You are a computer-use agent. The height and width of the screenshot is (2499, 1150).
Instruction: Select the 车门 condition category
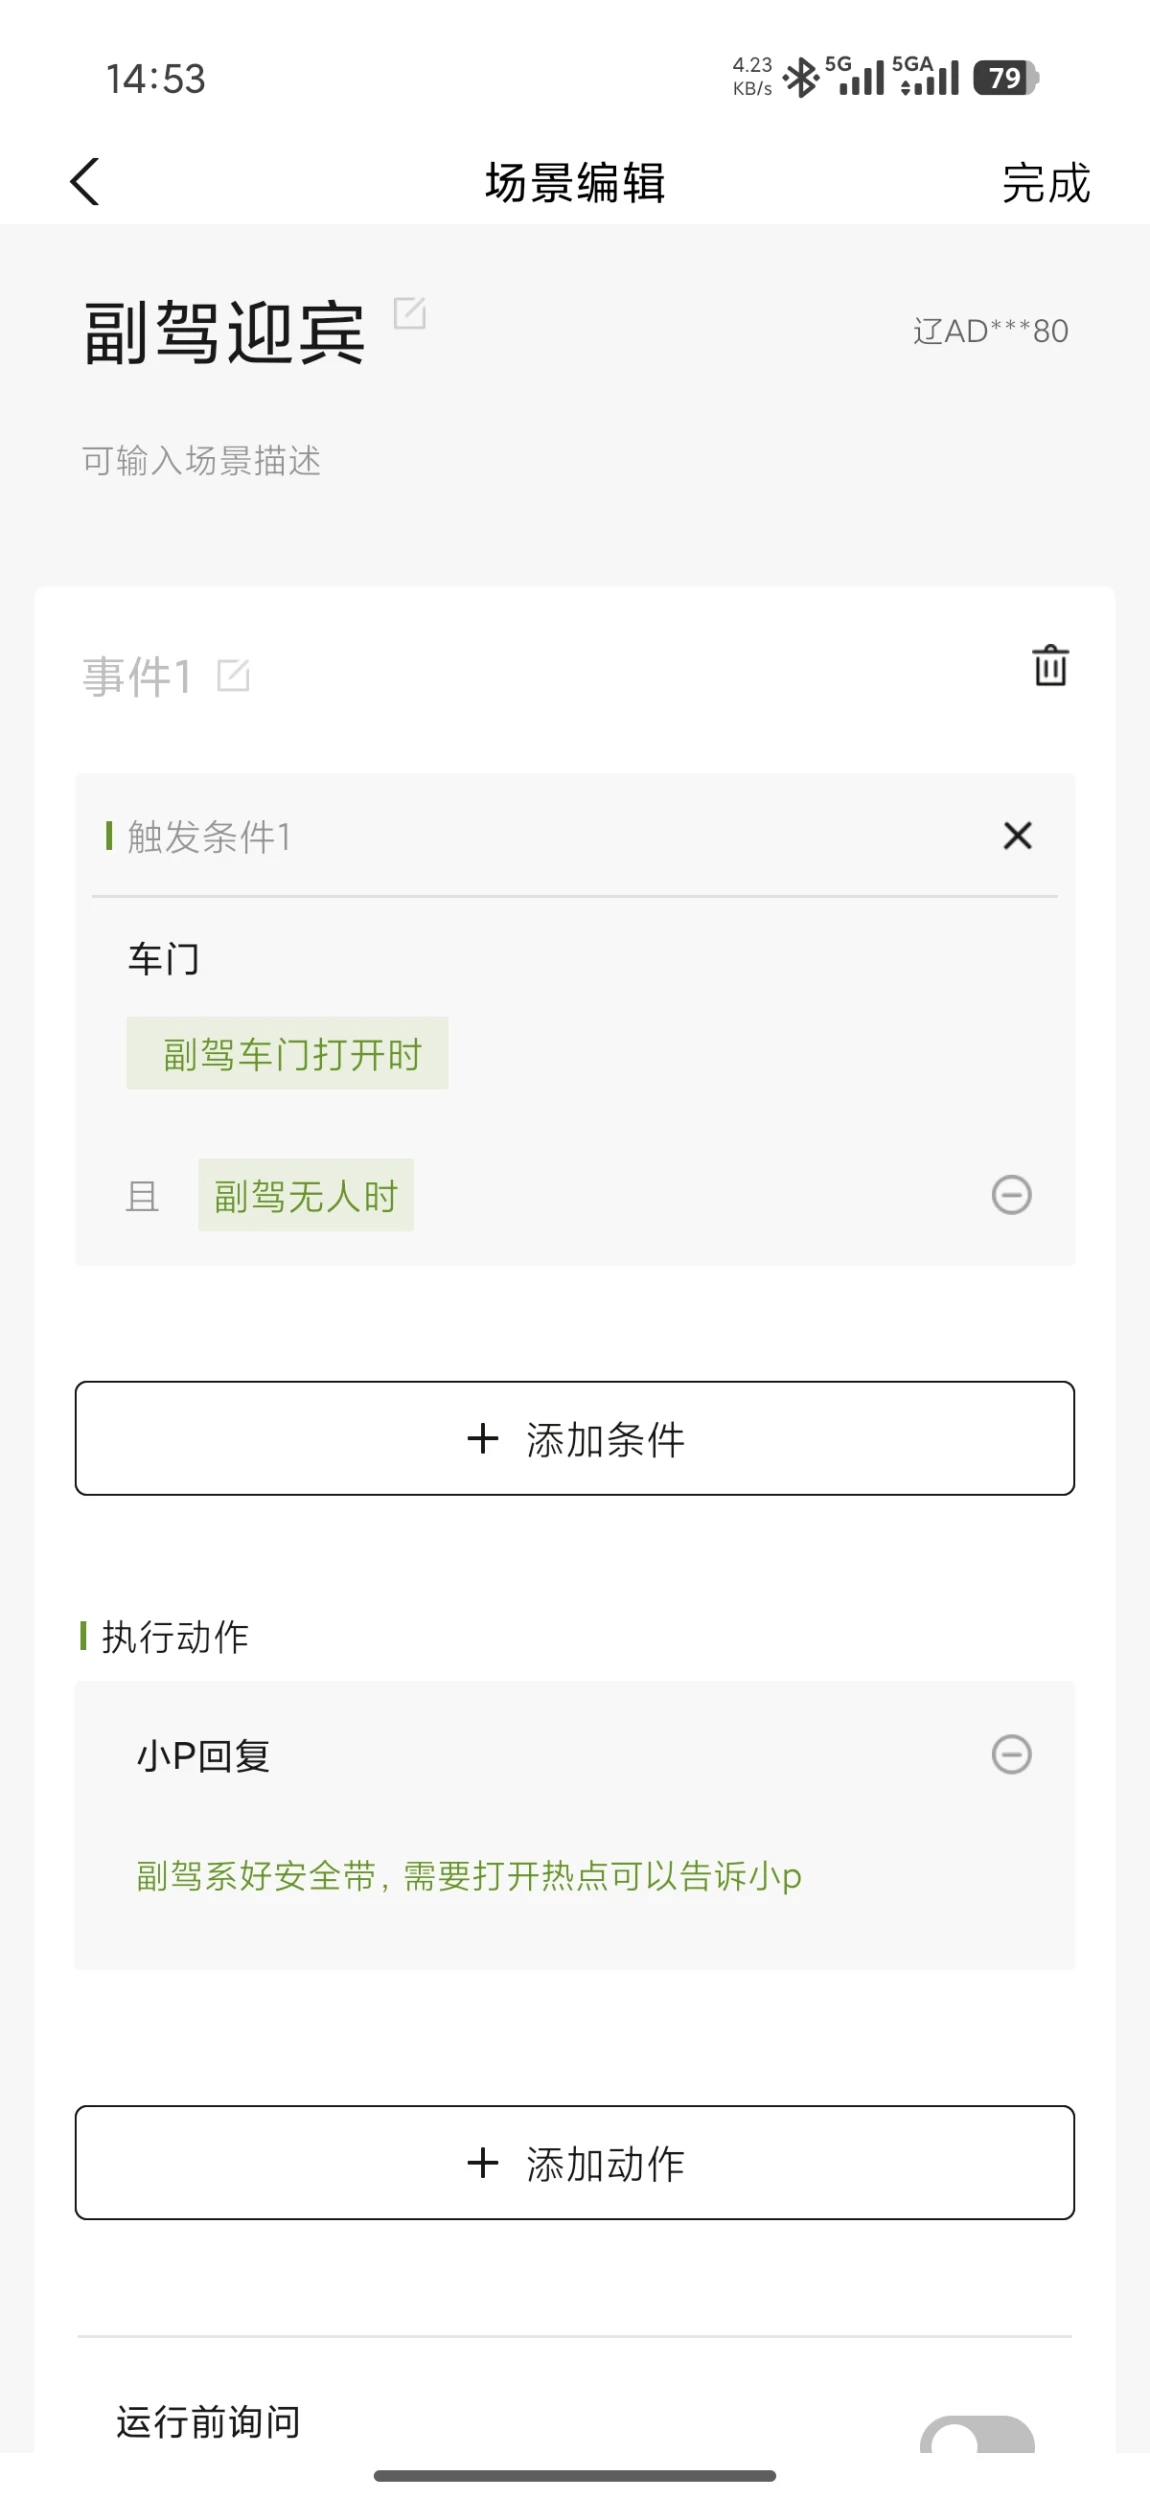[163, 959]
